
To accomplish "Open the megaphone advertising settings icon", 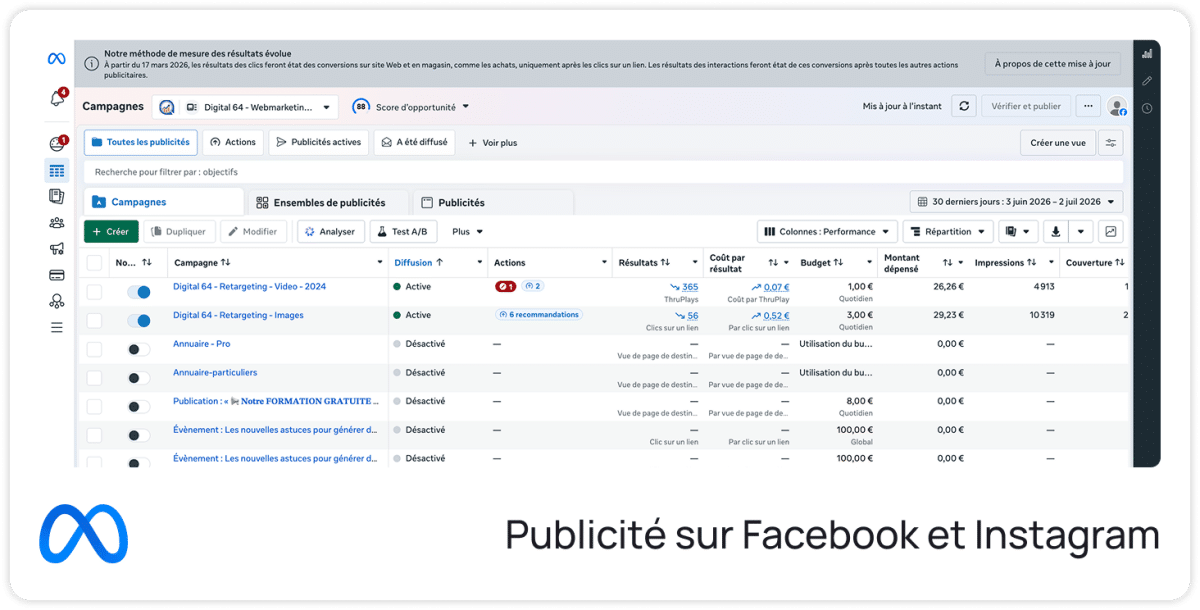I will [x=57, y=249].
